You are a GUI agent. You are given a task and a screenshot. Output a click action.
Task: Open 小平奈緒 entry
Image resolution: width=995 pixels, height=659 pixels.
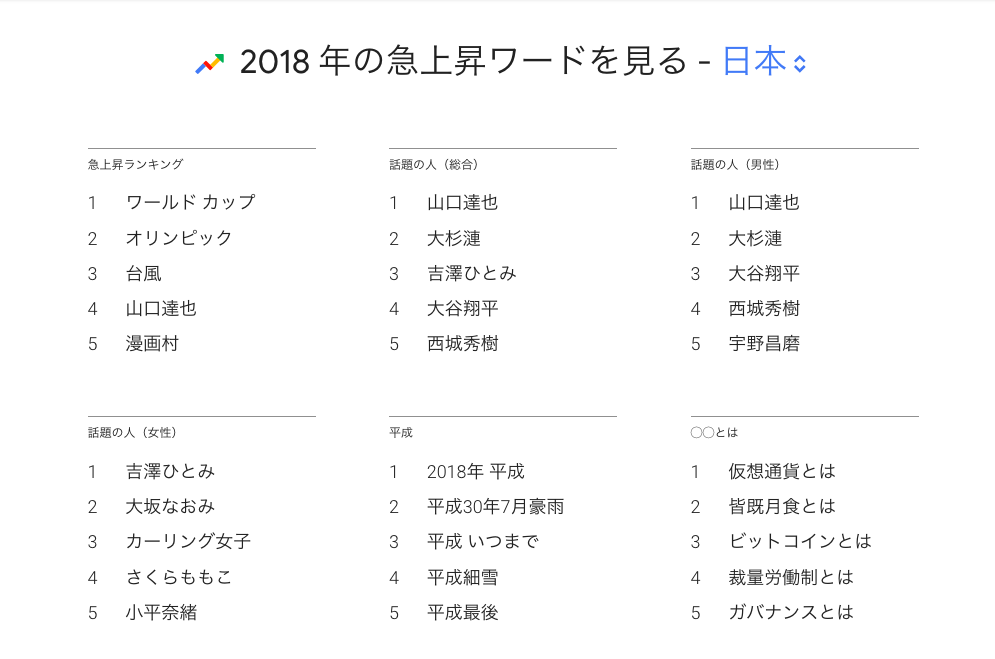[161, 612]
